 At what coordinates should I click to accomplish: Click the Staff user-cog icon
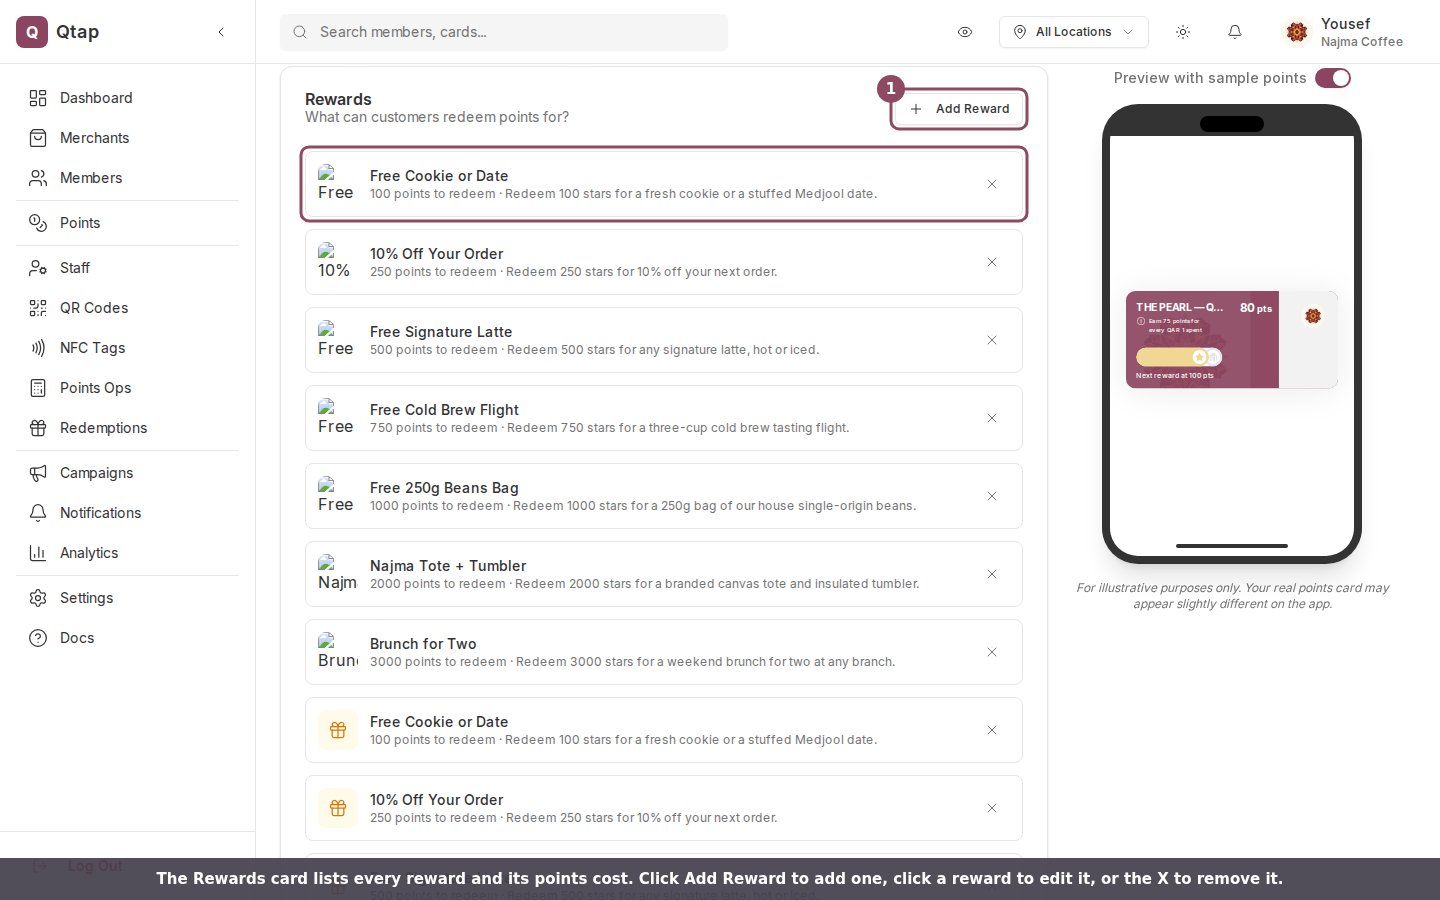(x=38, y=268)
